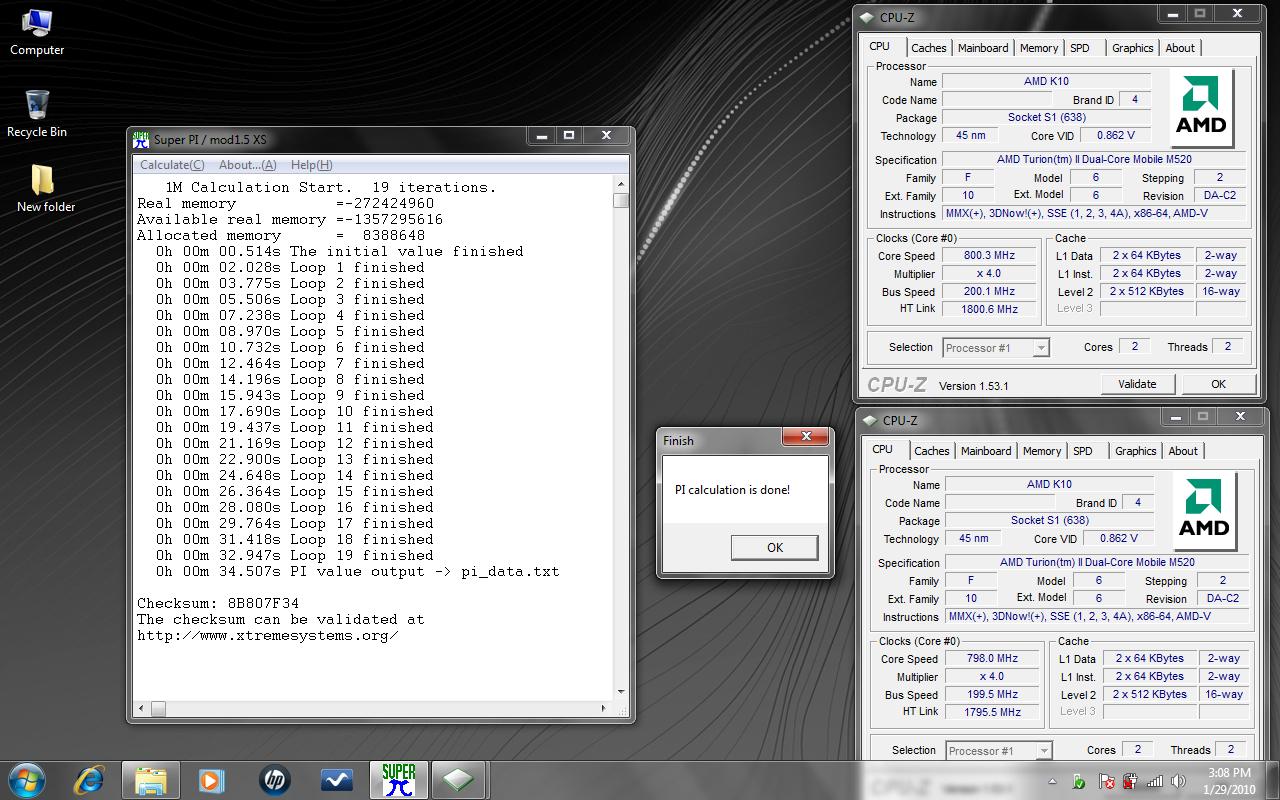Image resolution: width=1280 pixels, height=800 pixels.
Task: Click Super PI vertical scrollbar down arrow
Action: pos(621,692)
